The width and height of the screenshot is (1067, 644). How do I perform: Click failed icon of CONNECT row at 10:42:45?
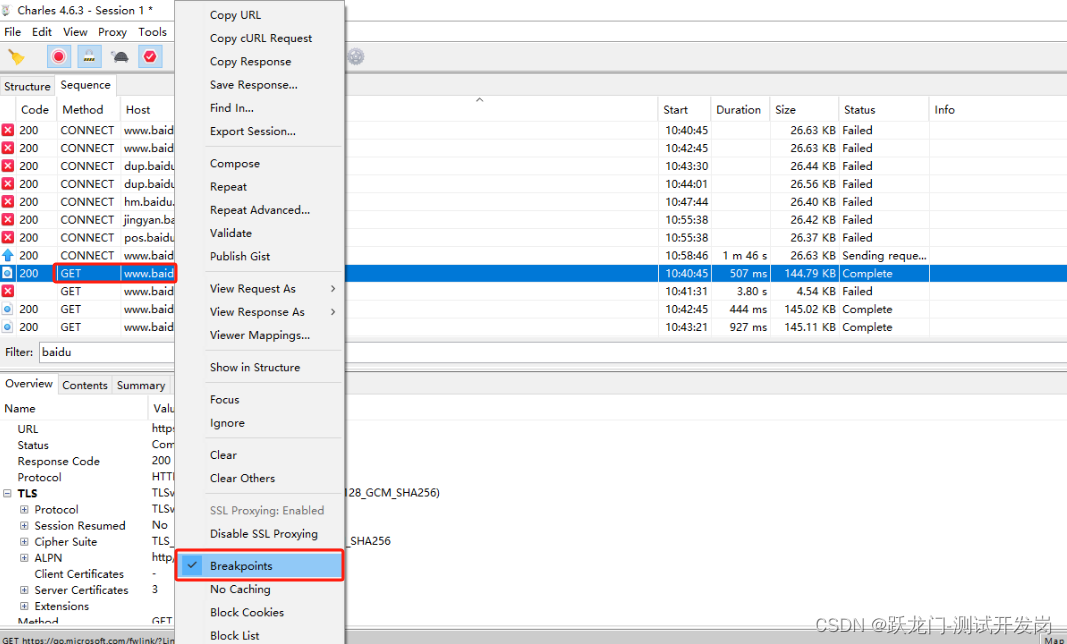7,148
